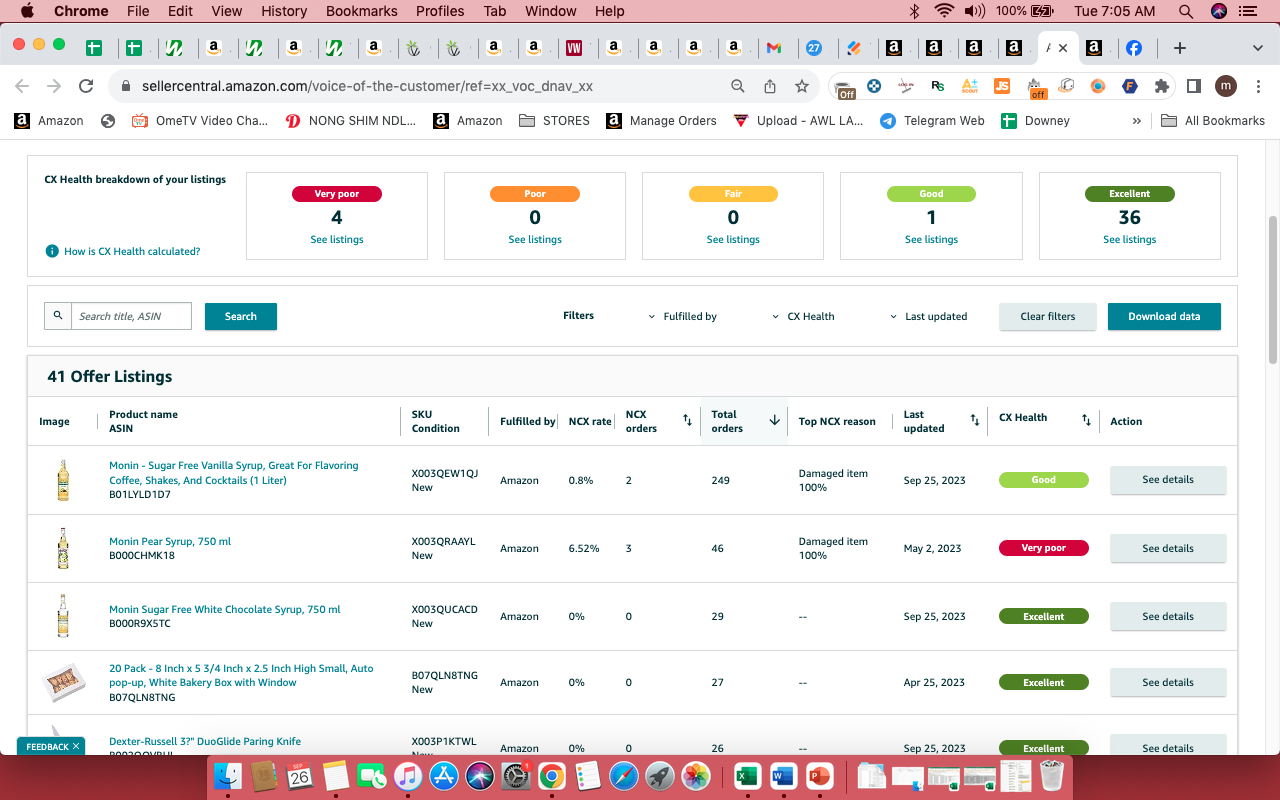Viewport: 1280px width, 800px height.
Task: Open the tab search dropdown chevron
Action: [1257, 48]
